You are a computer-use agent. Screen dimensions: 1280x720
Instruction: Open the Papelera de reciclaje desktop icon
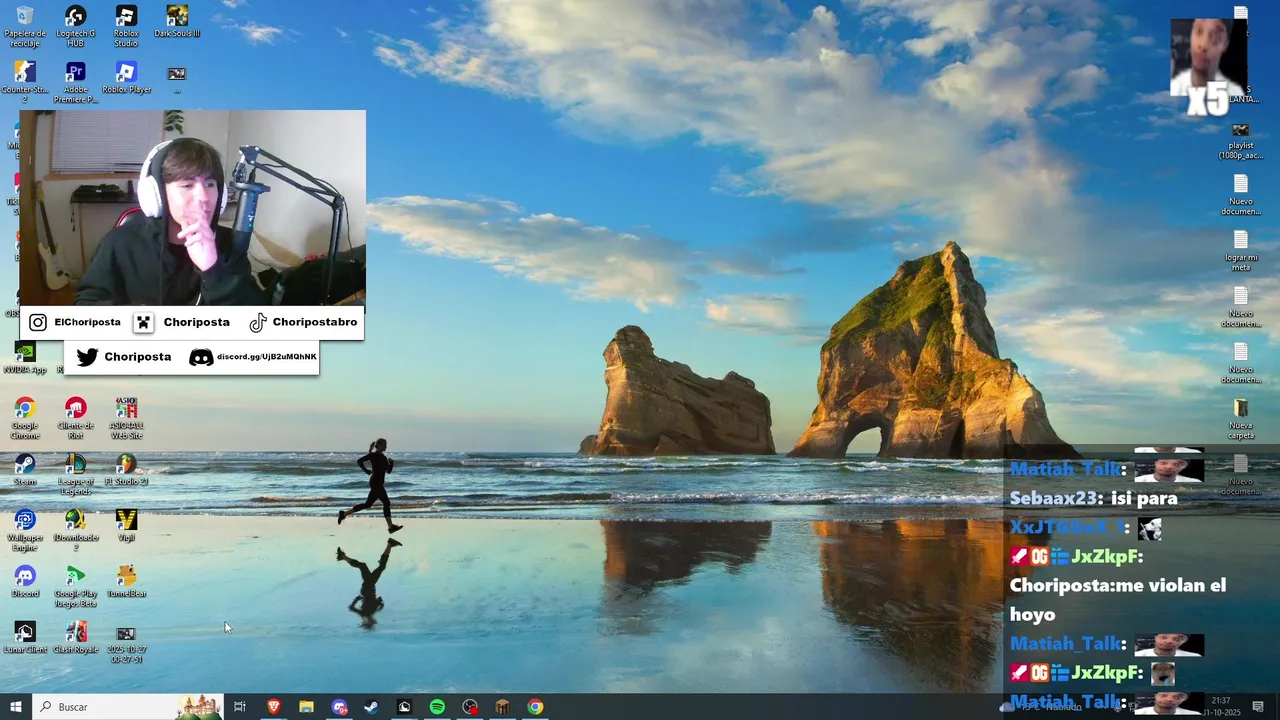click(25, 26)
